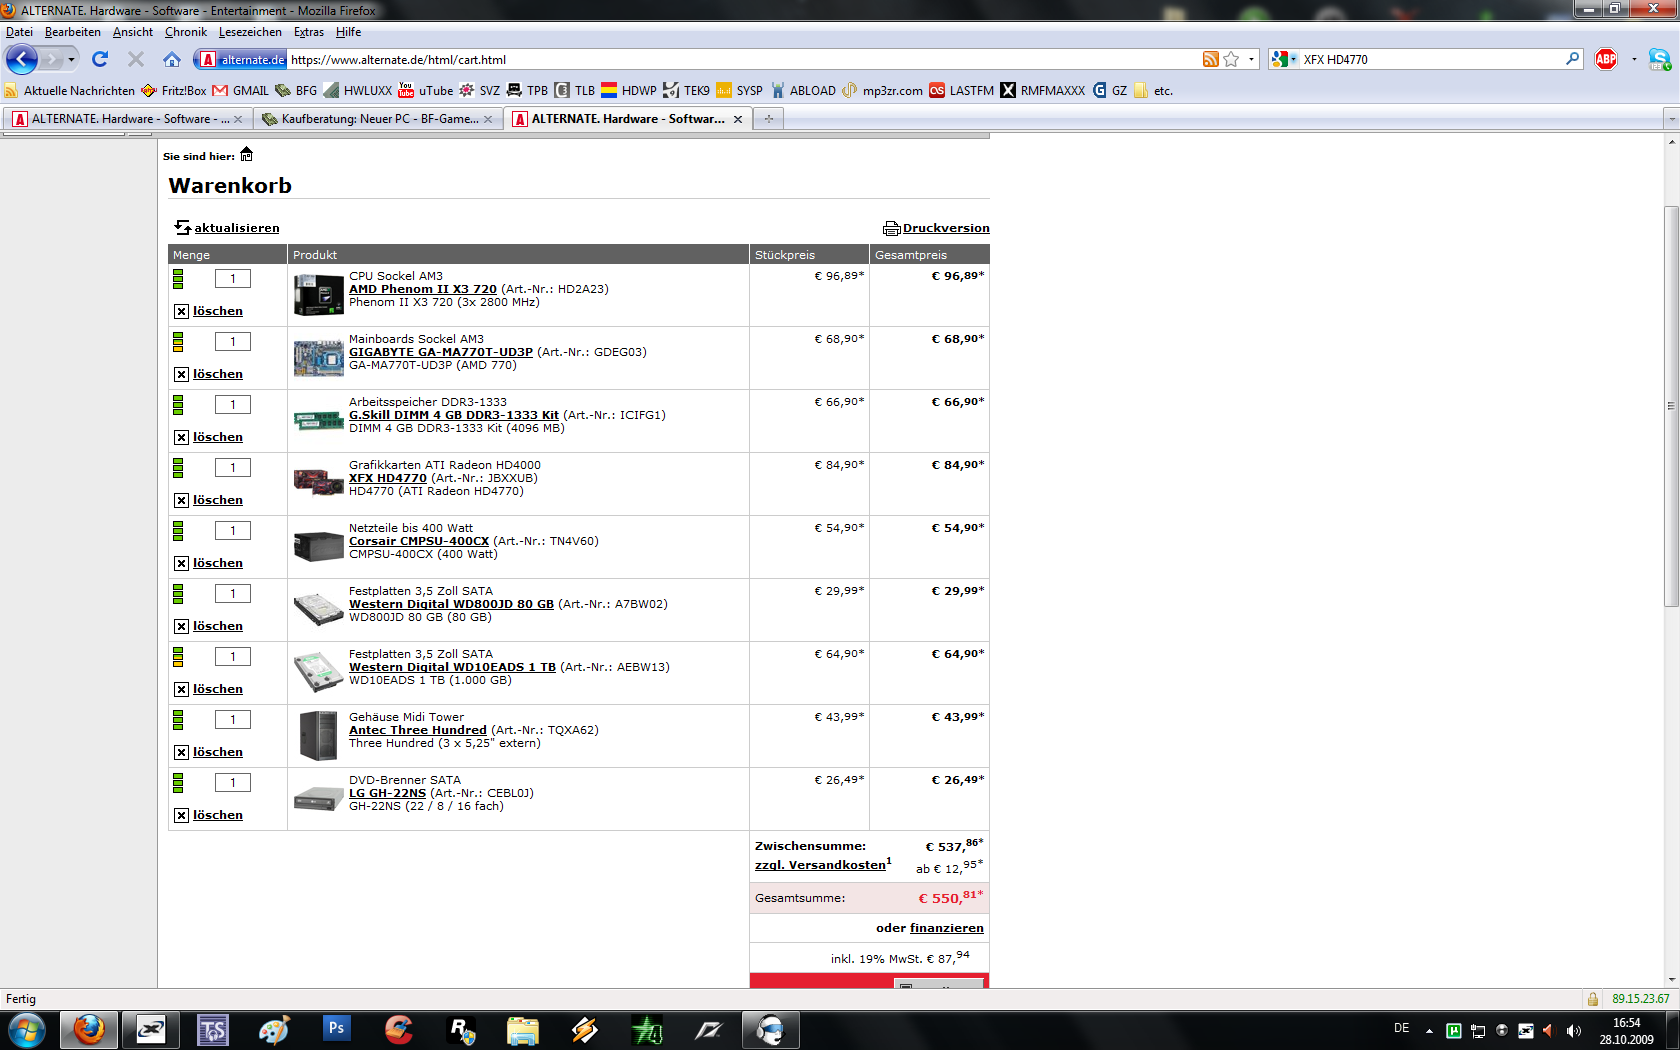Open dropdown arrow beside Adblock Plus icon
Screen dimensions: 1680x1050
coord(1634,59)
